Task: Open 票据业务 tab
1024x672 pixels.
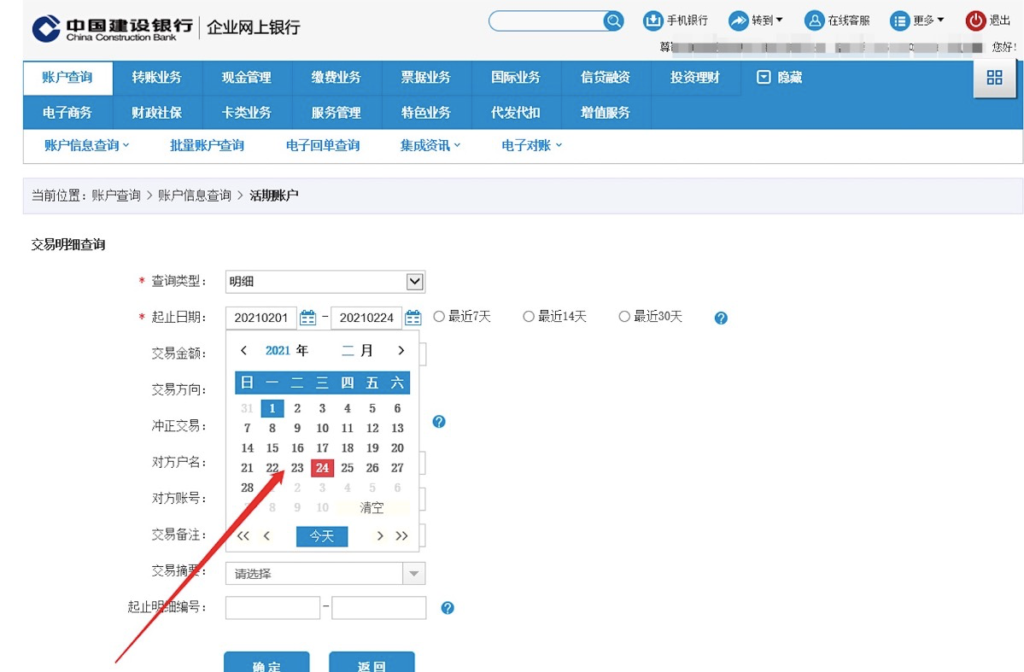Action: (x=426, y=78)
